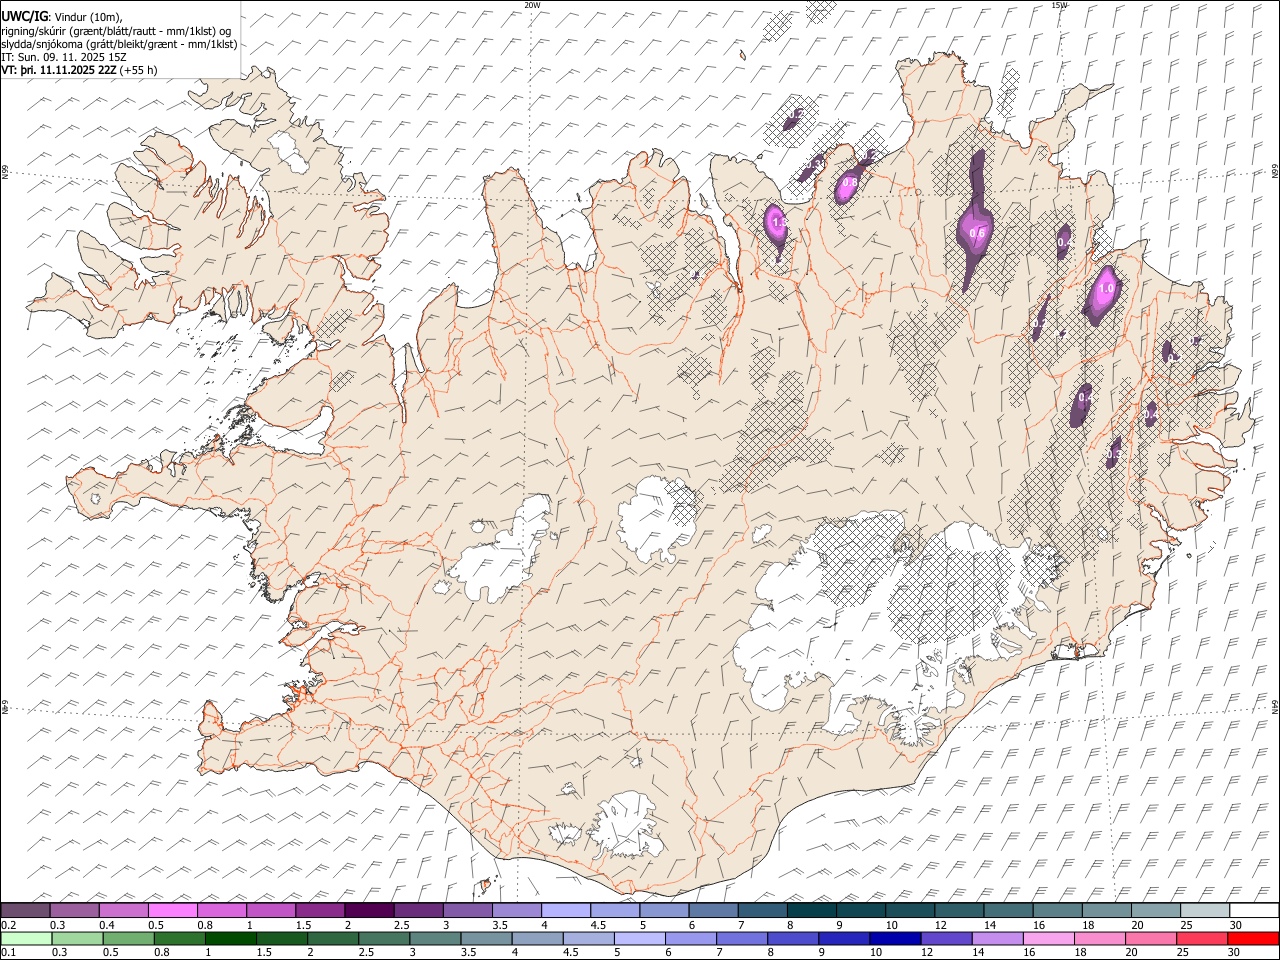Click the darkest purple swatch above 2 in top legend row
Screen dimensions: 1280x960
(369, 911)
